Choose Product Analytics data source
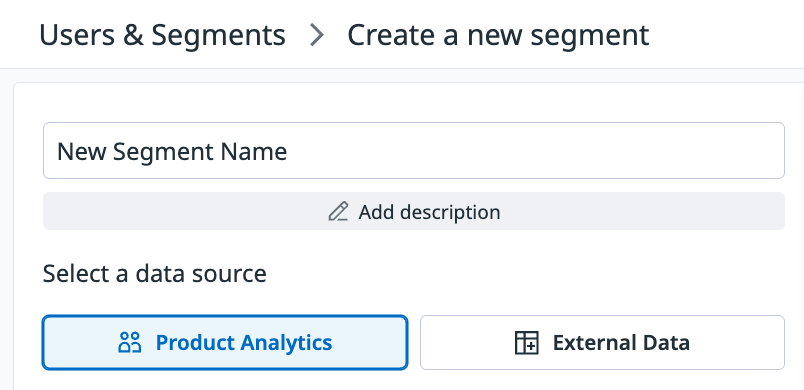This screenshot has width=804, height=390. pos(225,342)
